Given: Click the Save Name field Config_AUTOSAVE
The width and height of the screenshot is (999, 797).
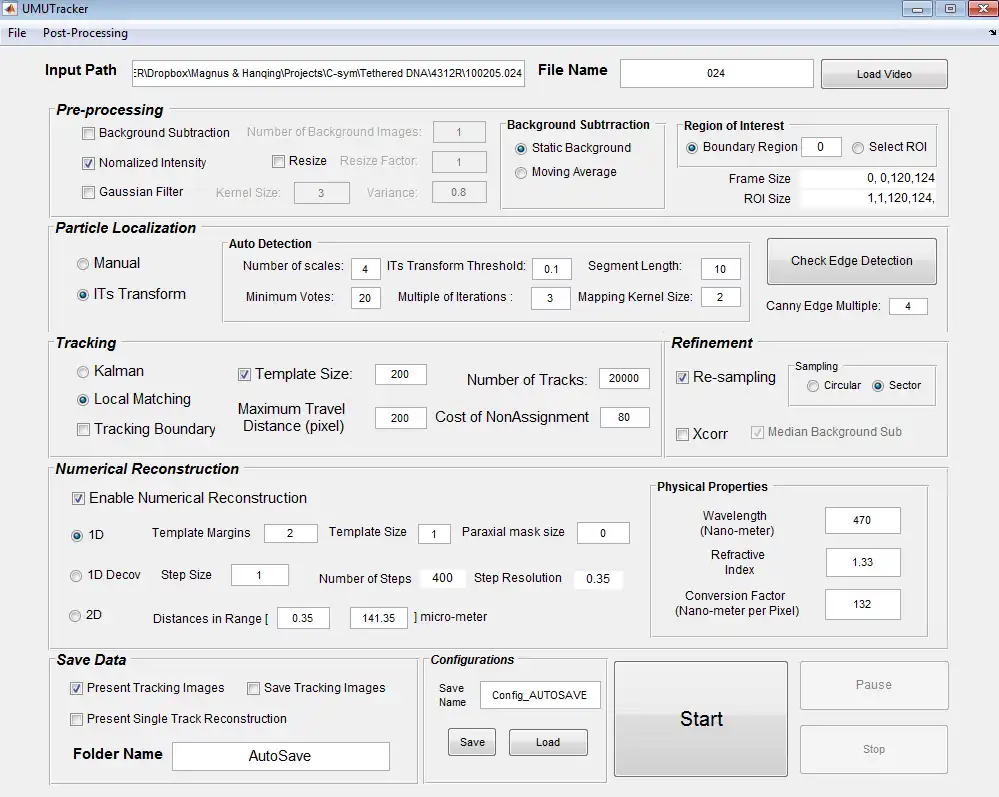Looking at the screenshot, I should (540, 695).
